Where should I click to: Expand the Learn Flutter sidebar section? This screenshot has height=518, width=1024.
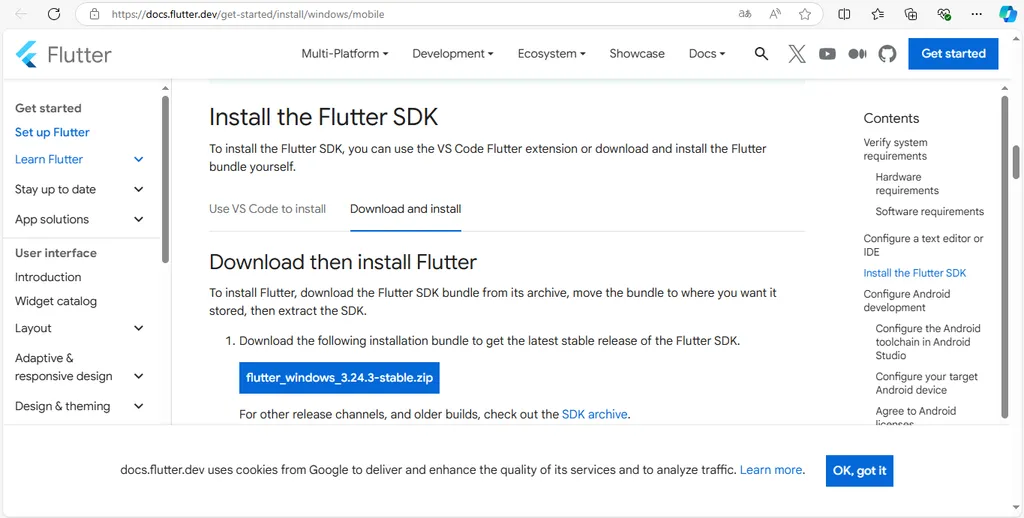(138, 159)
